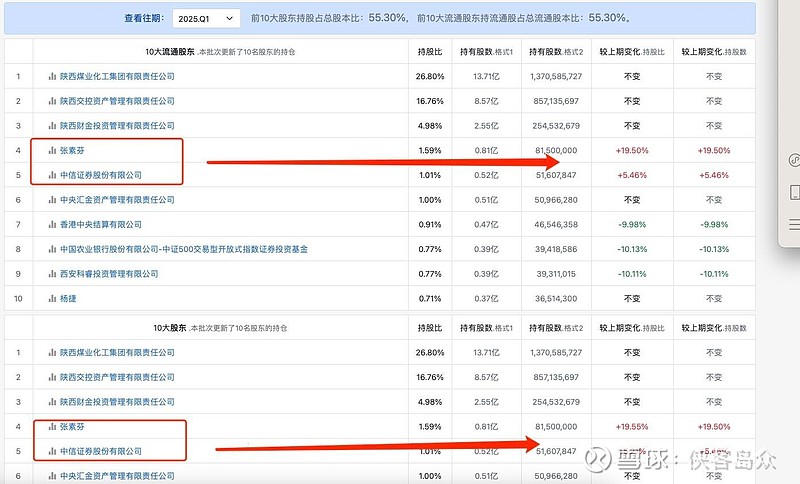Screen dimensions: 800x484
Task: Click chart icon beside 中国农业银行 中证500 fund row
Action: 52,249
